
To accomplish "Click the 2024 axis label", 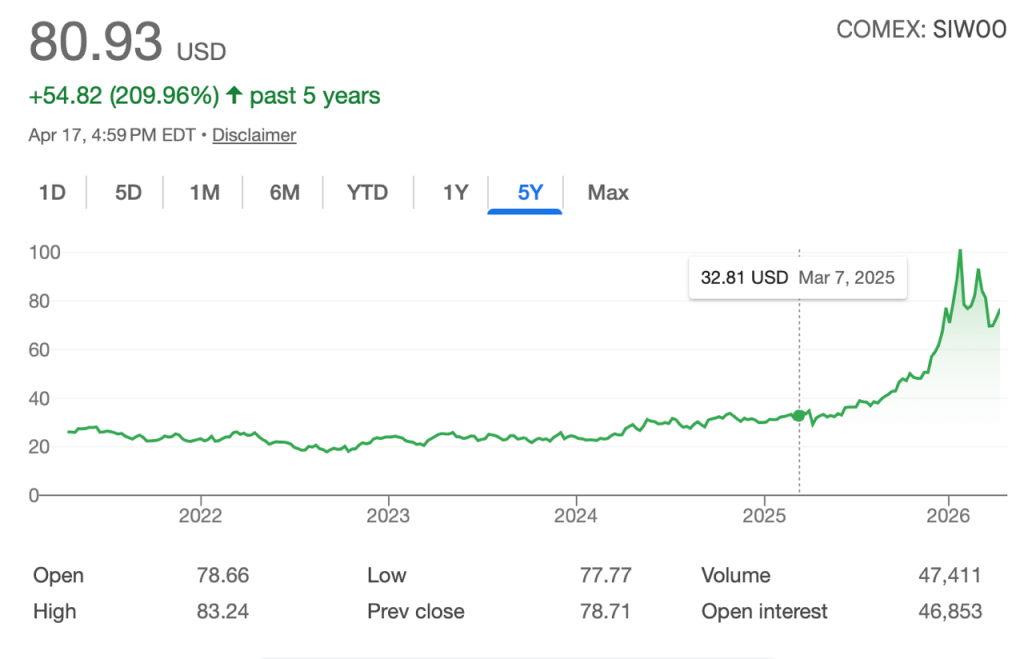I will pyautogui.click(x=576, y=516).
